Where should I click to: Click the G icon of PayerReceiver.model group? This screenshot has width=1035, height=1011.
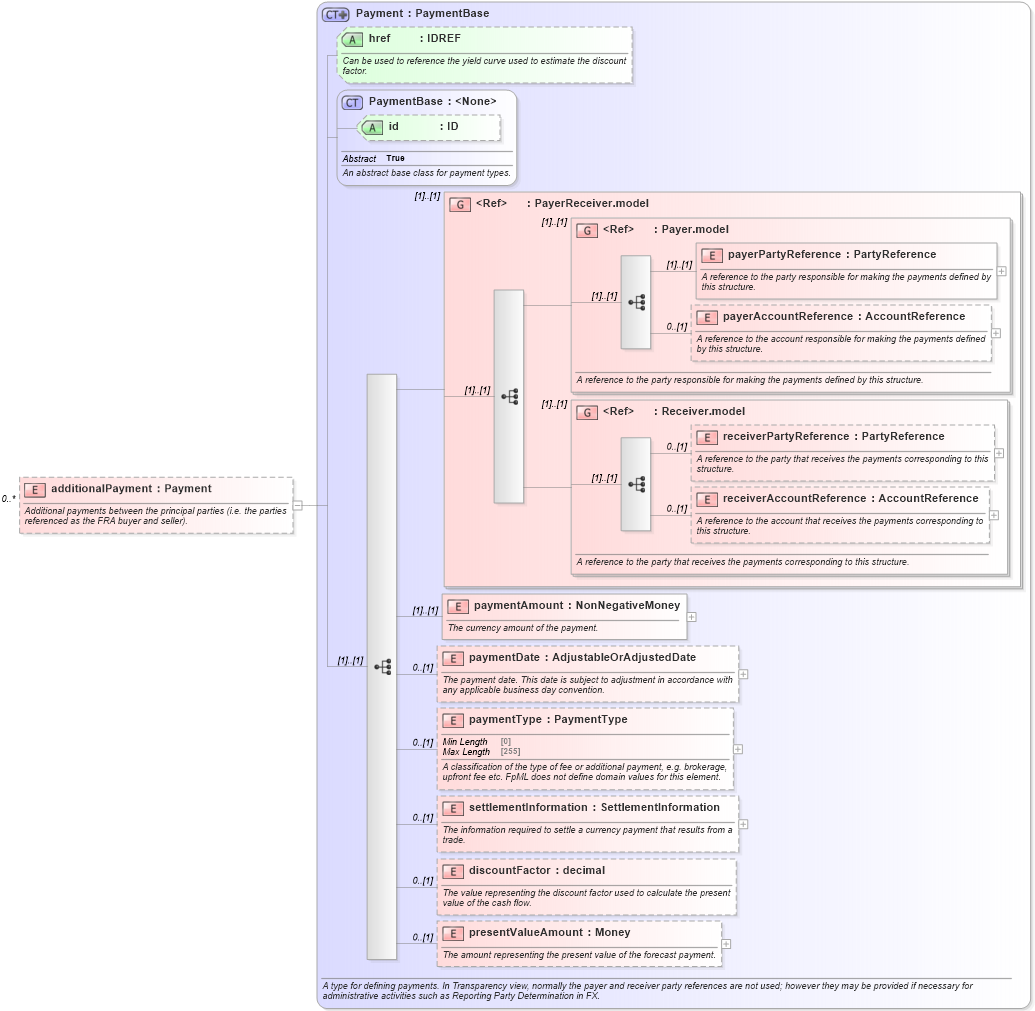pyautogui.click(x=461, y=203)
